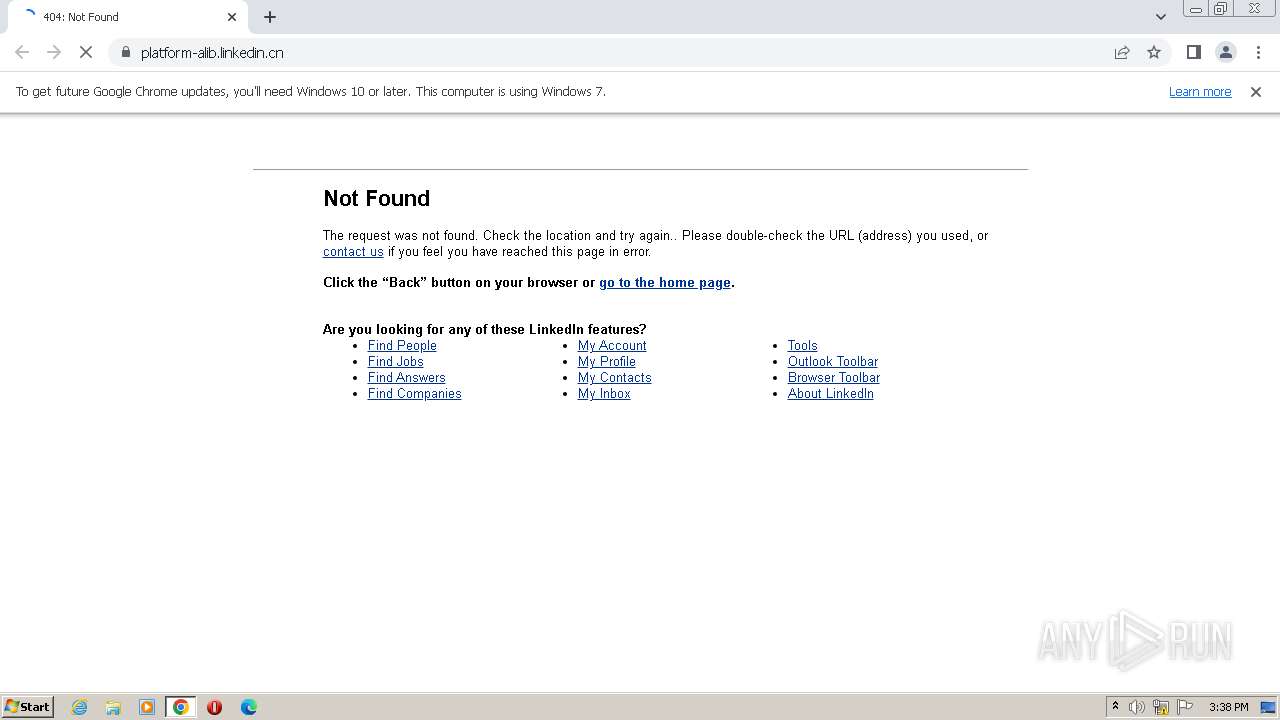
Task: Open Find People link
Action: click(402, 346)
